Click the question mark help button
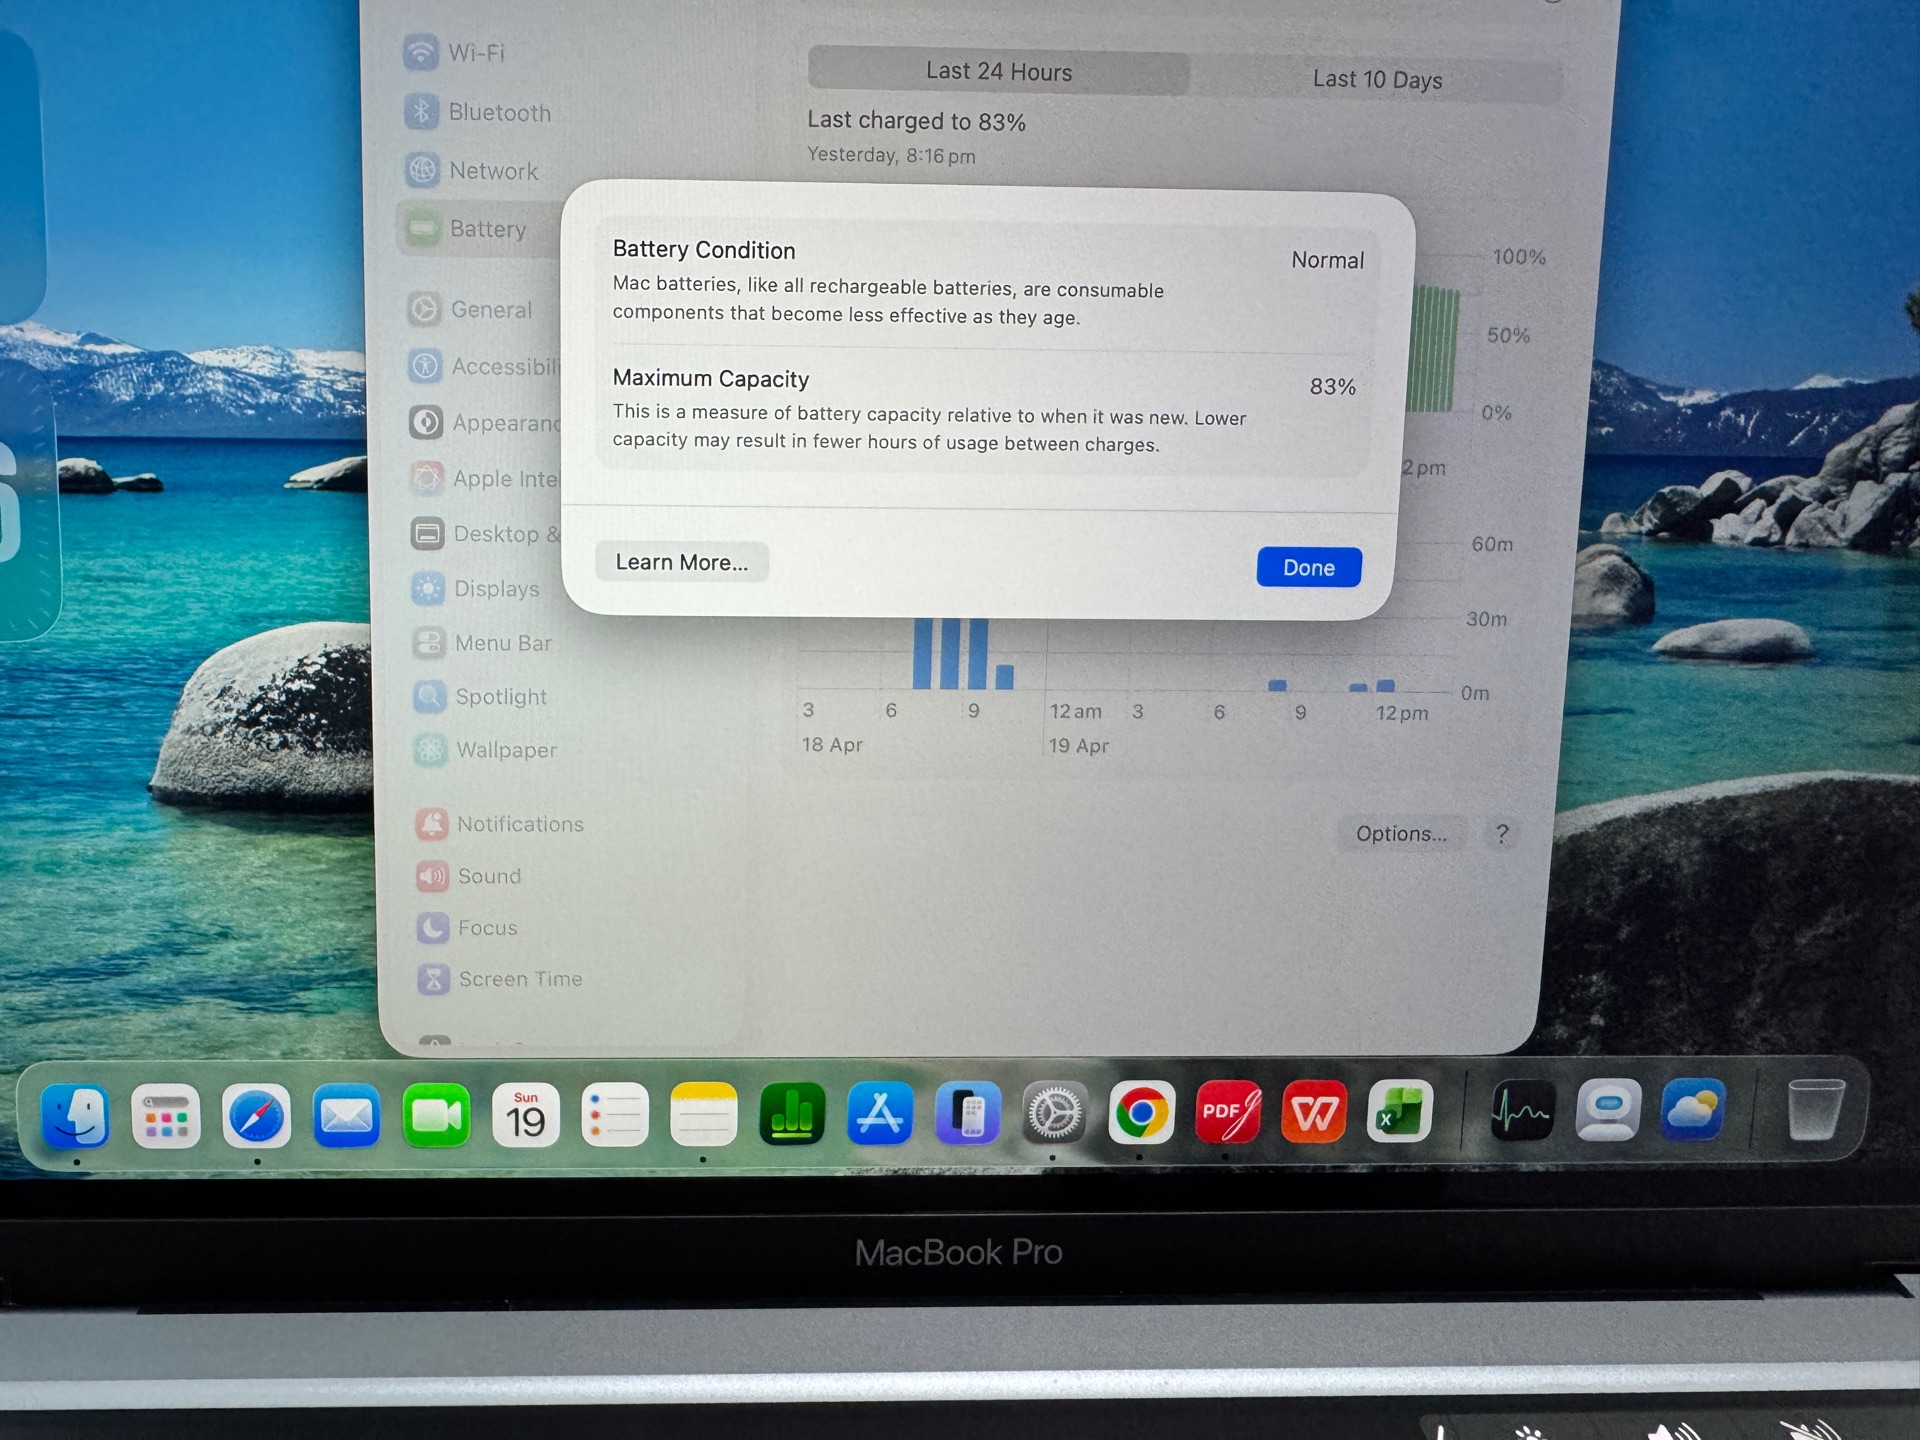 click(1502, 833)
